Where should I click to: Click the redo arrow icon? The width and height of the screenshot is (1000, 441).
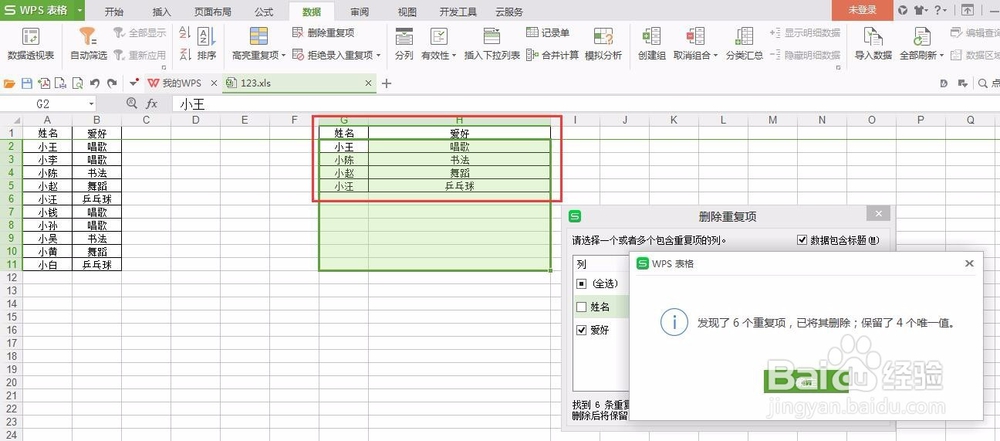coord(112,83)
